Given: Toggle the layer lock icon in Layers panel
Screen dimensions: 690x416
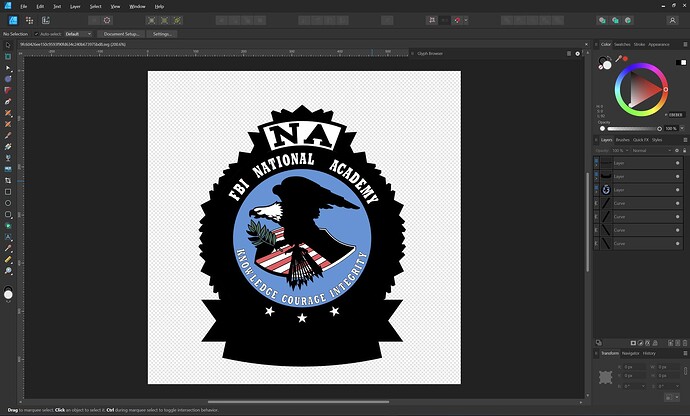Looking at the screenshot, I should [x=684, y=151].
